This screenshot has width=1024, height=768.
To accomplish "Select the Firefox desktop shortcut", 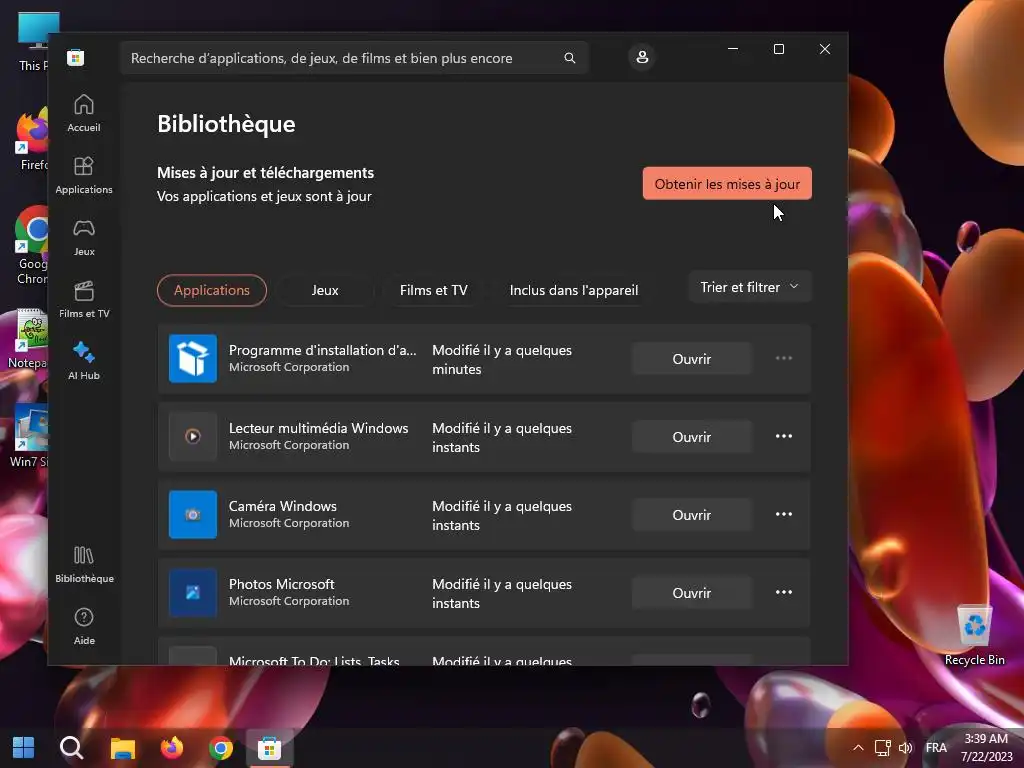I will coord(31,140).
